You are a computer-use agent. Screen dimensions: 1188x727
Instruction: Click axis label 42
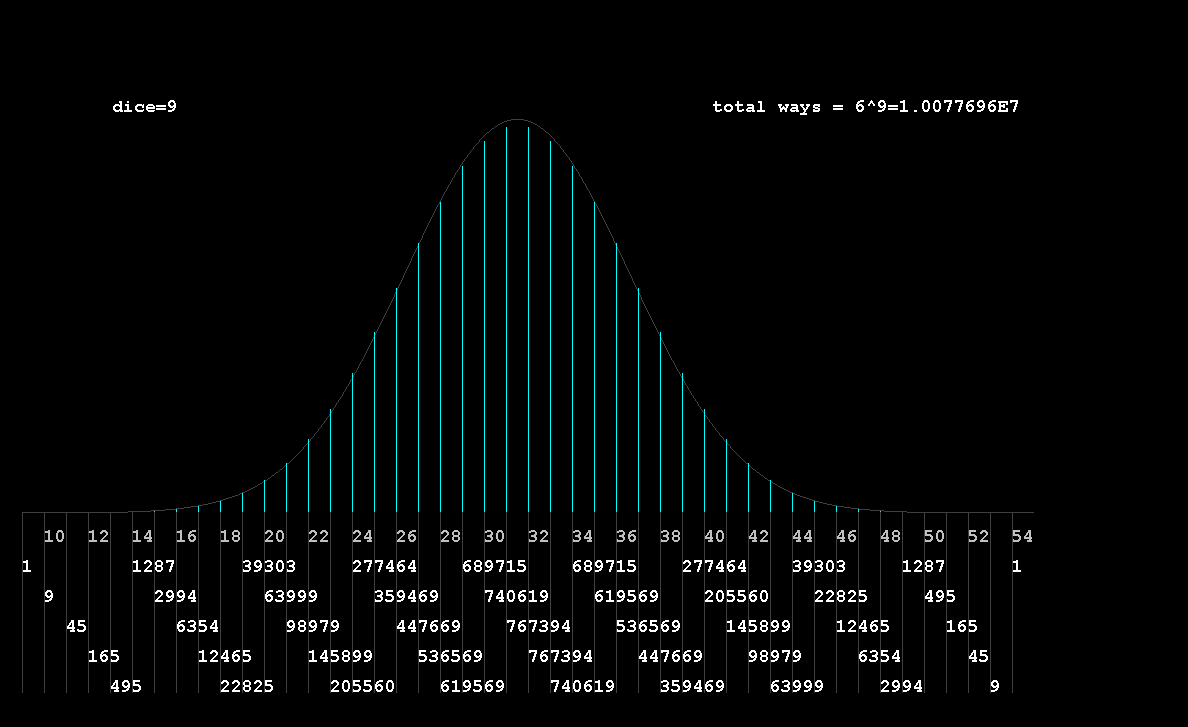click(x=758, y=537)
